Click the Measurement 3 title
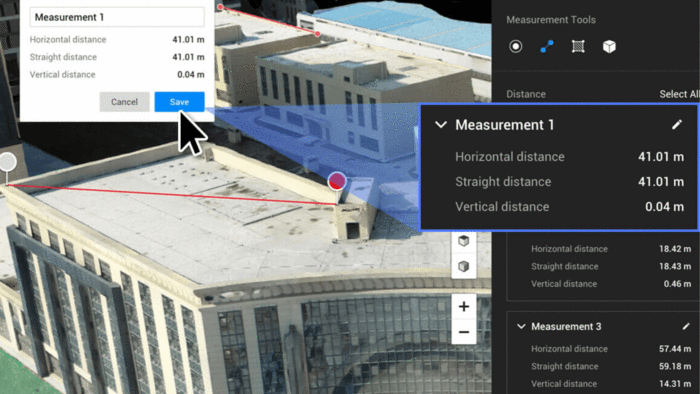This screenshot has width=700, height=394. [566, 327]
